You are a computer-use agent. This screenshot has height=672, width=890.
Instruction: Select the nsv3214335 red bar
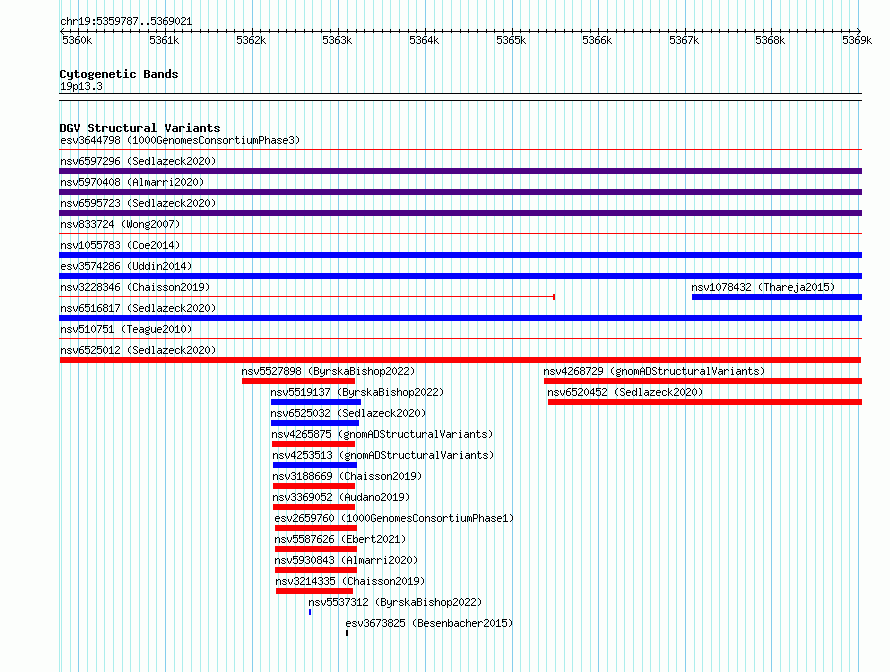314,591
